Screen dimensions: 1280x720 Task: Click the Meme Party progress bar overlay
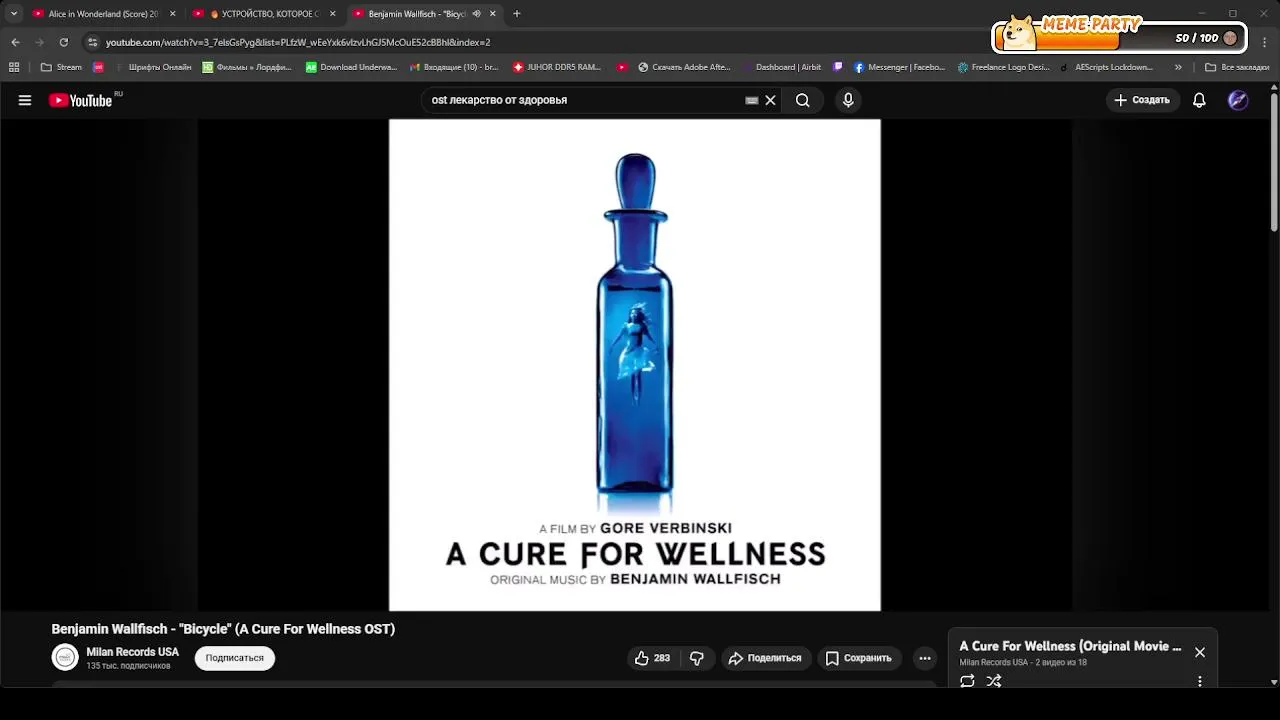[x=1120, y=37]
